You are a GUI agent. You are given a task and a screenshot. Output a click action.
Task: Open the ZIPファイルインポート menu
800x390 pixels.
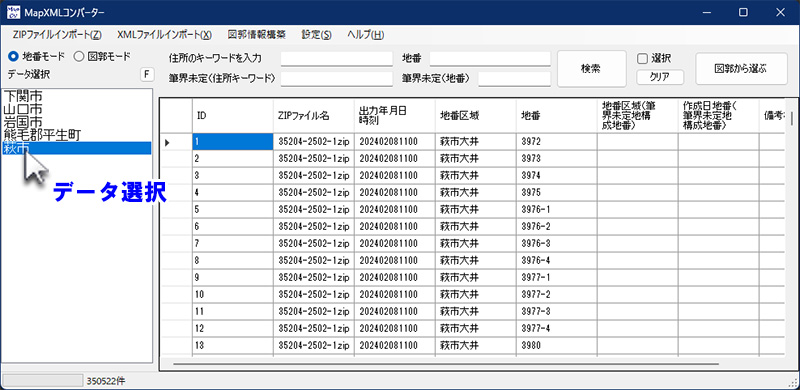[57, 35]
